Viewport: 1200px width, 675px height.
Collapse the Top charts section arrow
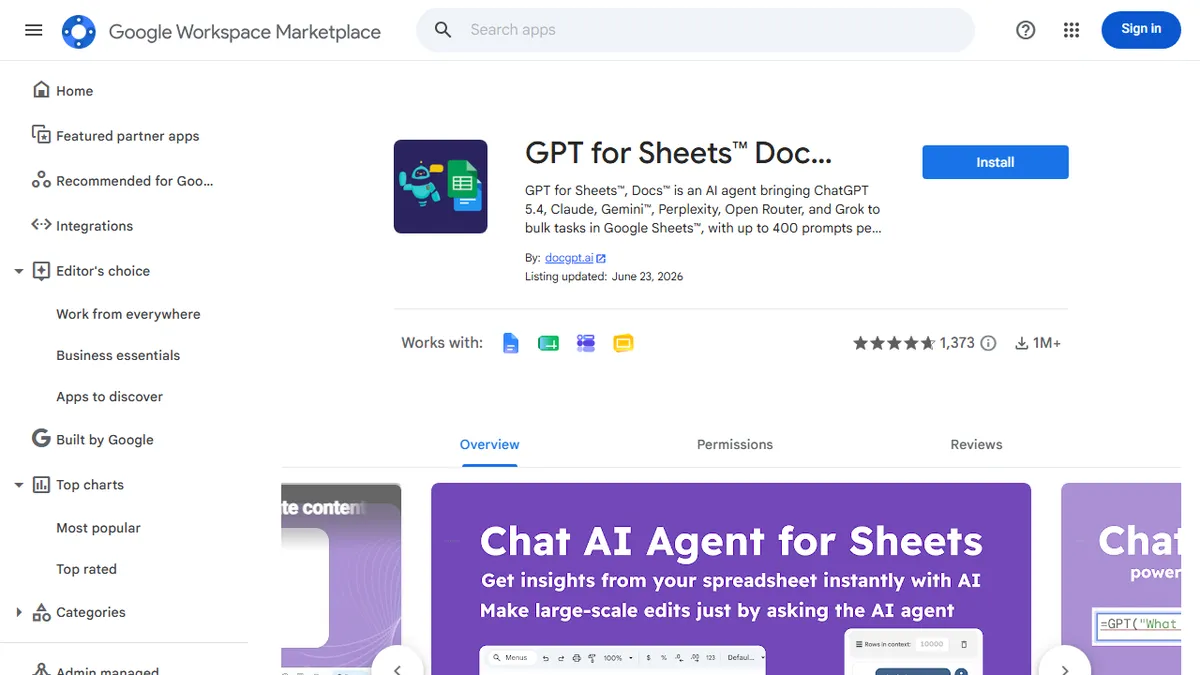[18, 485]
